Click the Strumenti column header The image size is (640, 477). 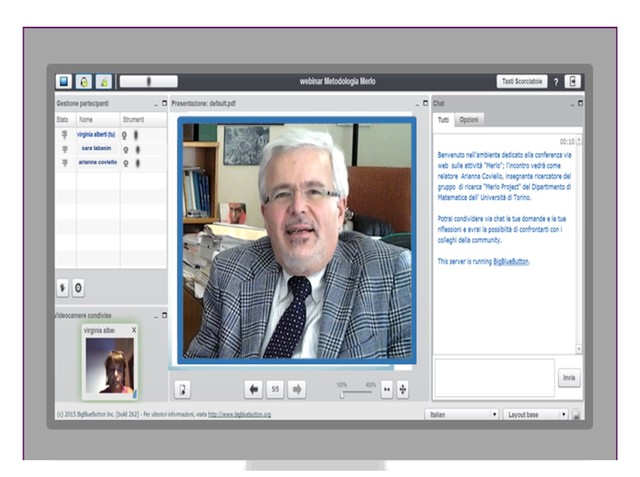point(133,120)
